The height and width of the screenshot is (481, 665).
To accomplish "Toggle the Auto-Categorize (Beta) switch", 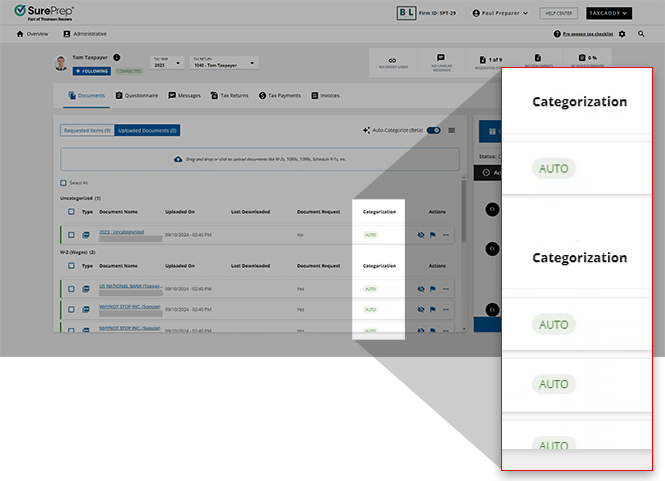I will coord(433,130).
